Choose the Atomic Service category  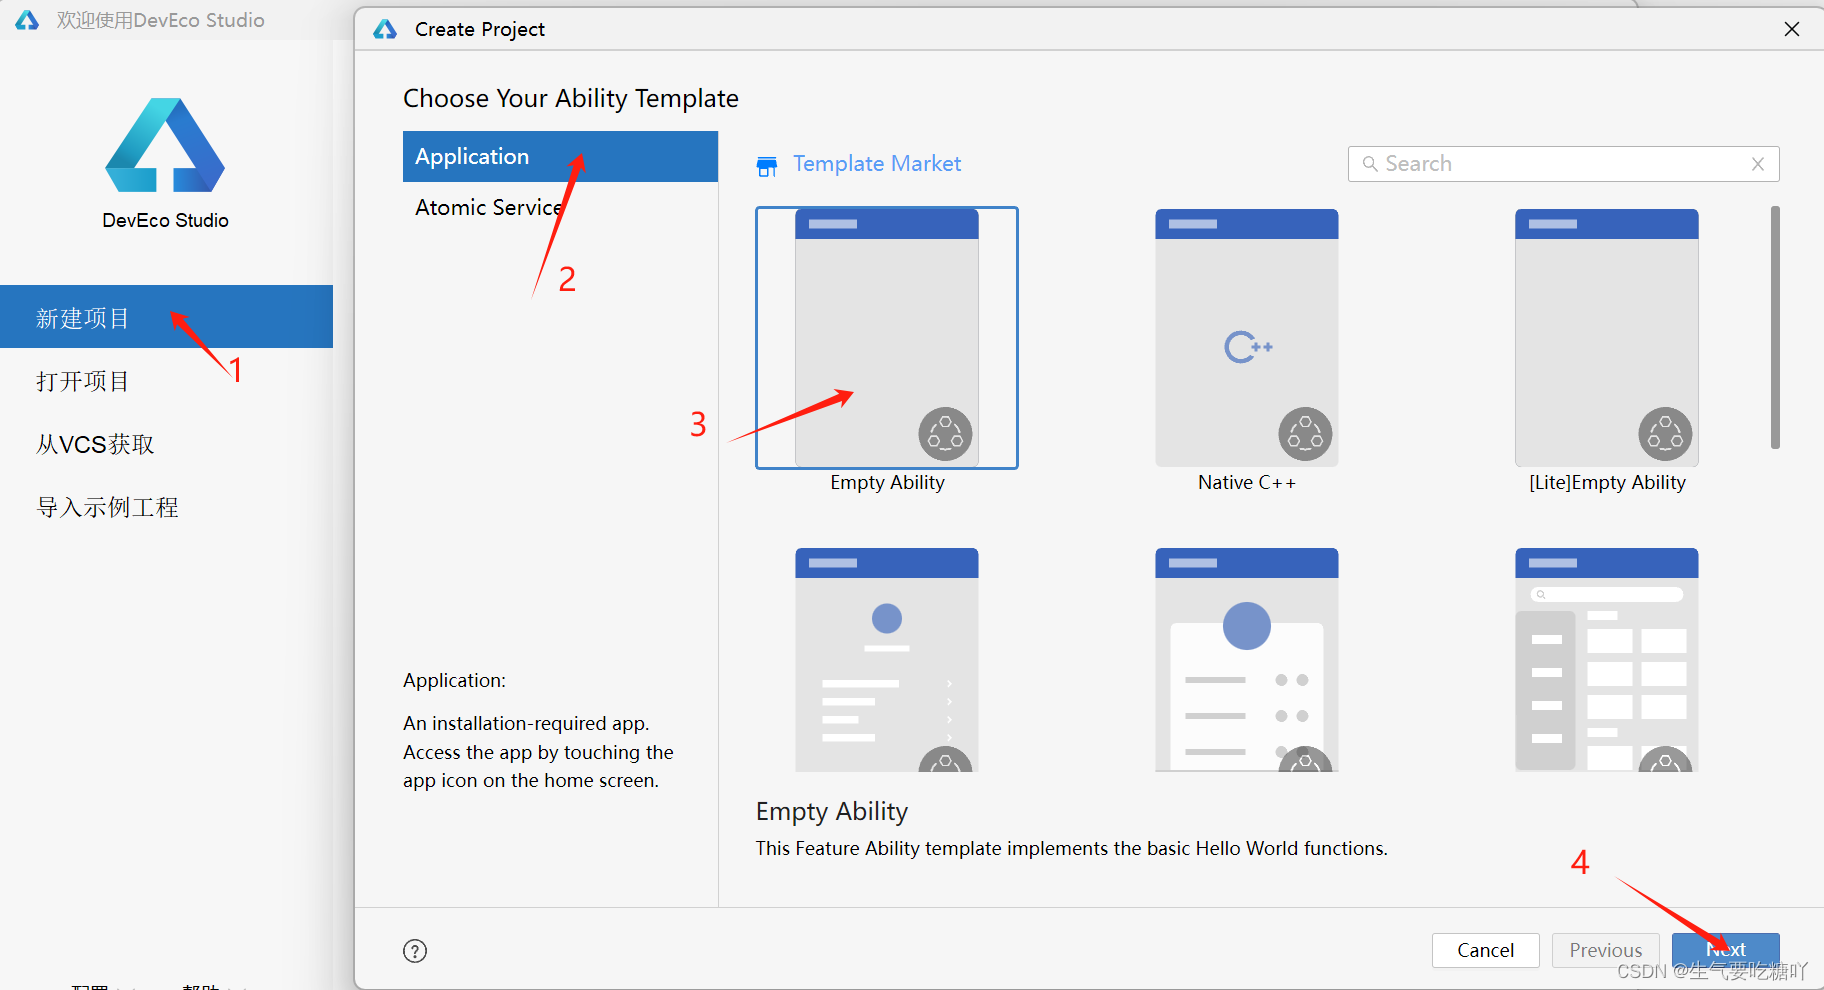tap(560, 207)
